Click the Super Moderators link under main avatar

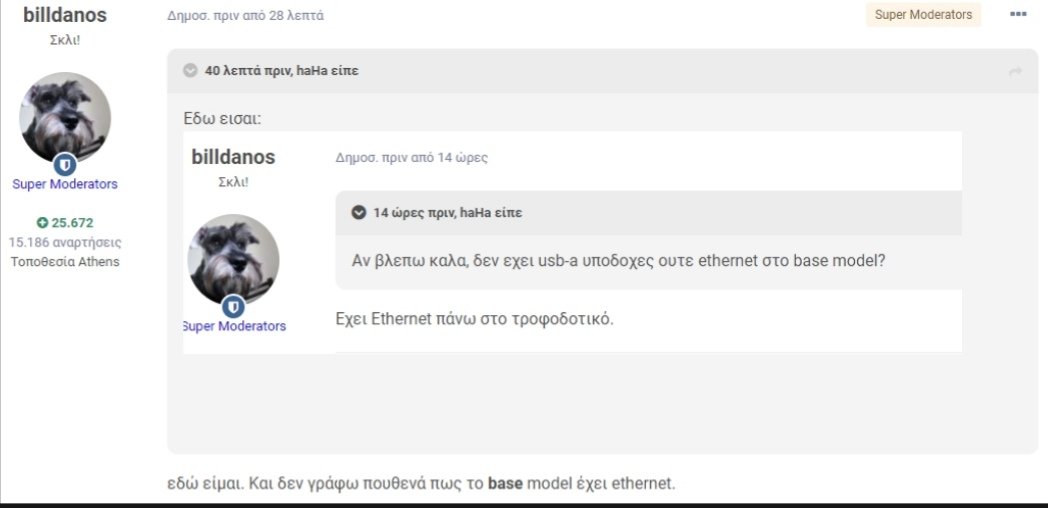point(65,184)
